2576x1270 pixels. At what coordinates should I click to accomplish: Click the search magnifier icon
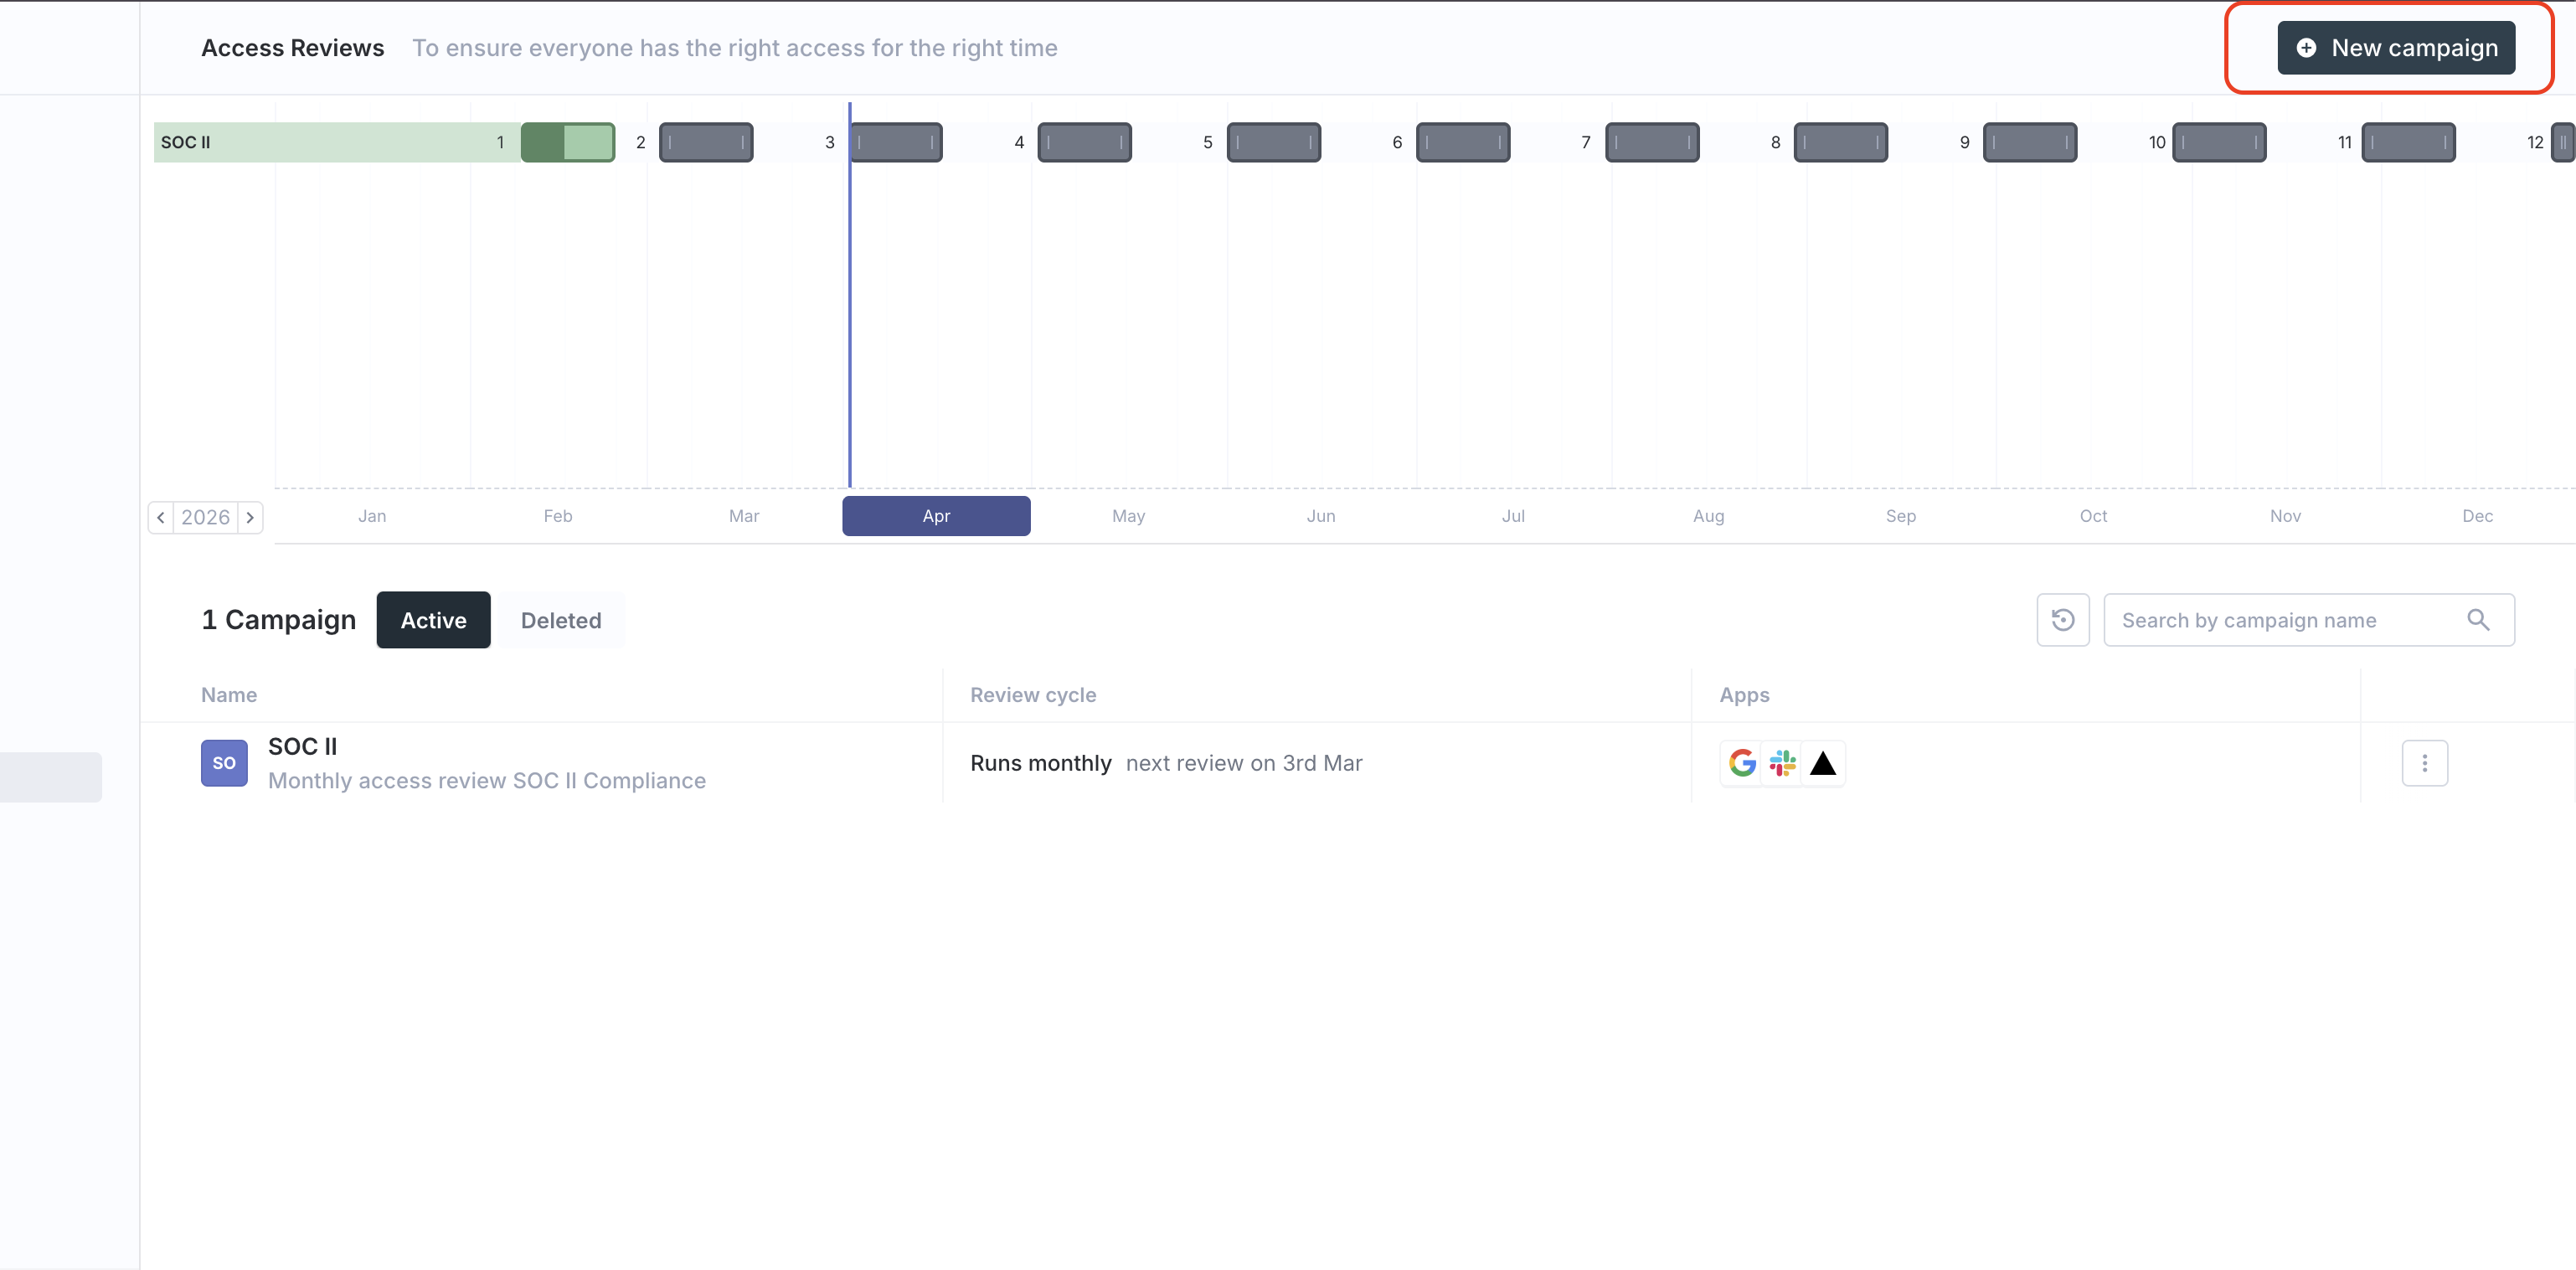[x=2477, y=620]
